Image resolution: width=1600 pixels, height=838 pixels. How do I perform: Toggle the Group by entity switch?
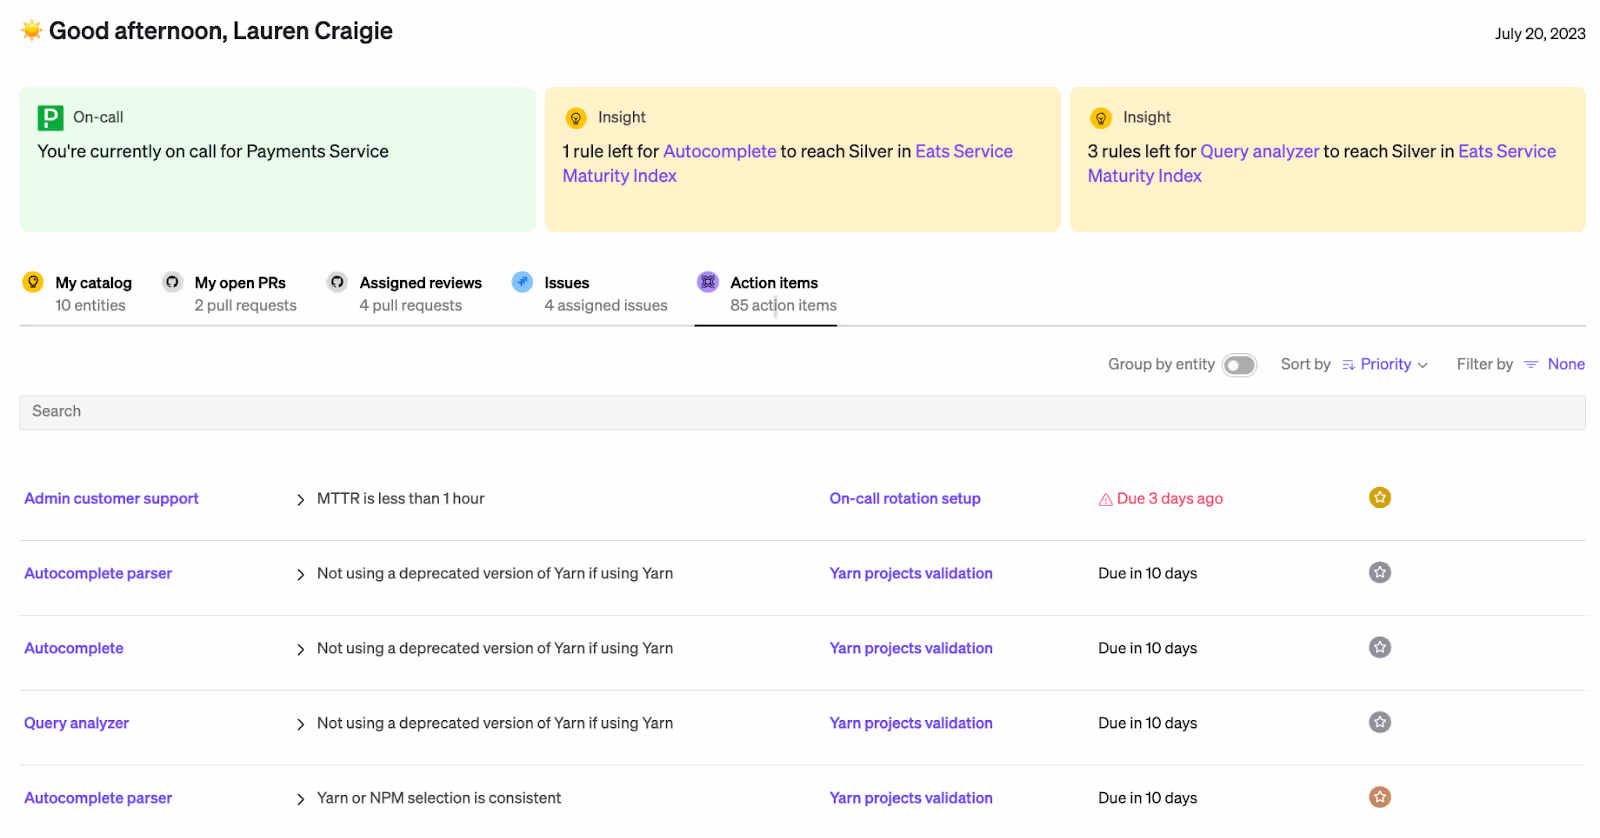[x=1239, y=365]
